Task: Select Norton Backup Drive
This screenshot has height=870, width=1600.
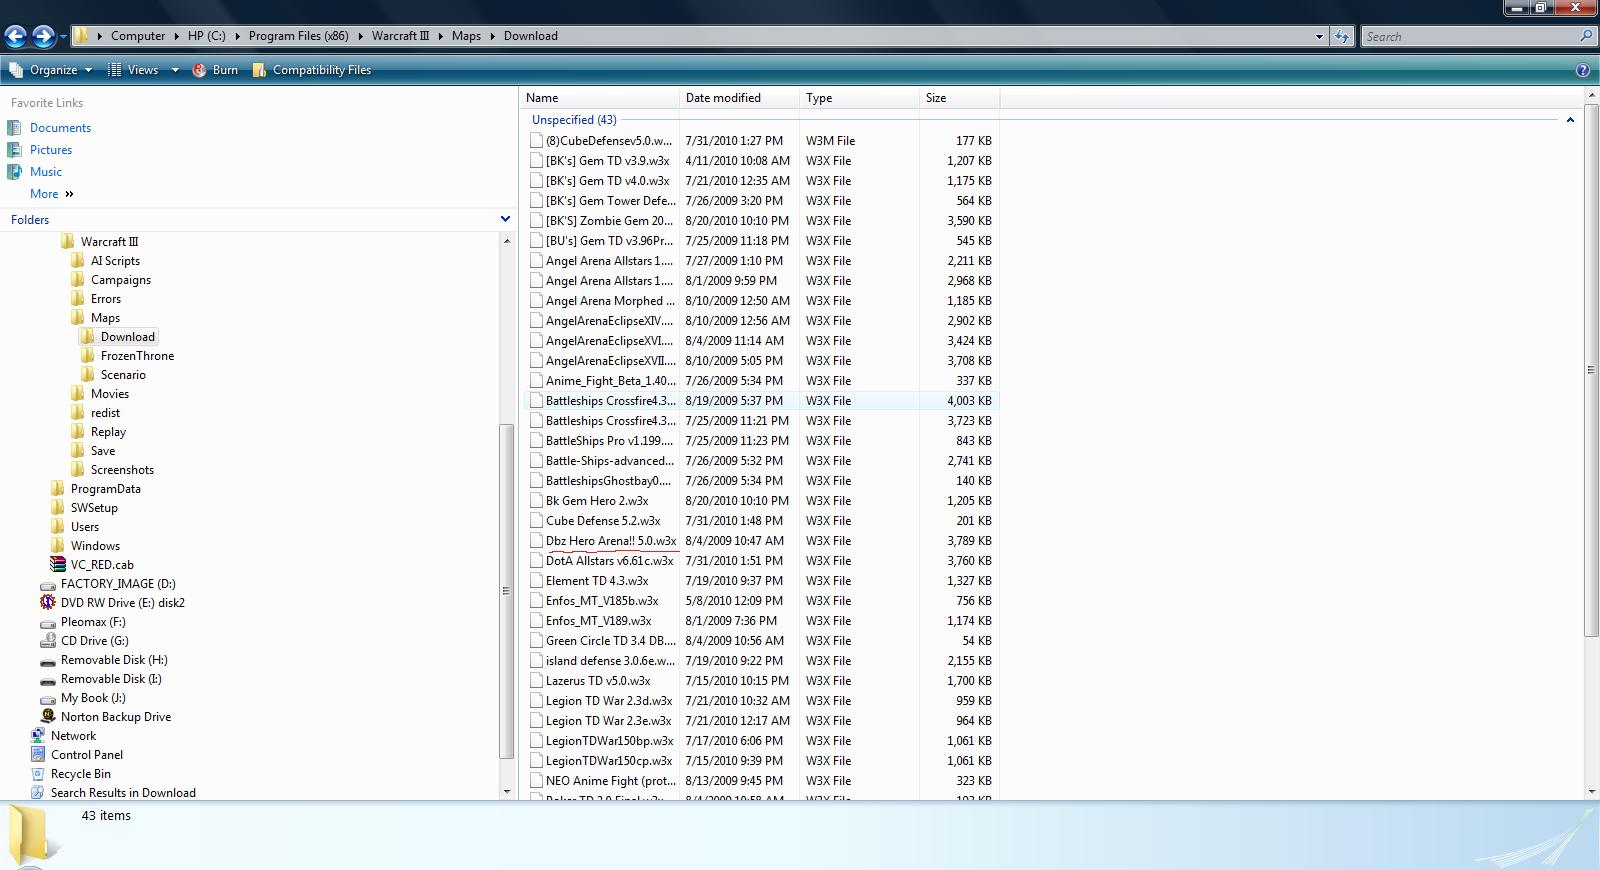Action: click(x=115, y=717)
